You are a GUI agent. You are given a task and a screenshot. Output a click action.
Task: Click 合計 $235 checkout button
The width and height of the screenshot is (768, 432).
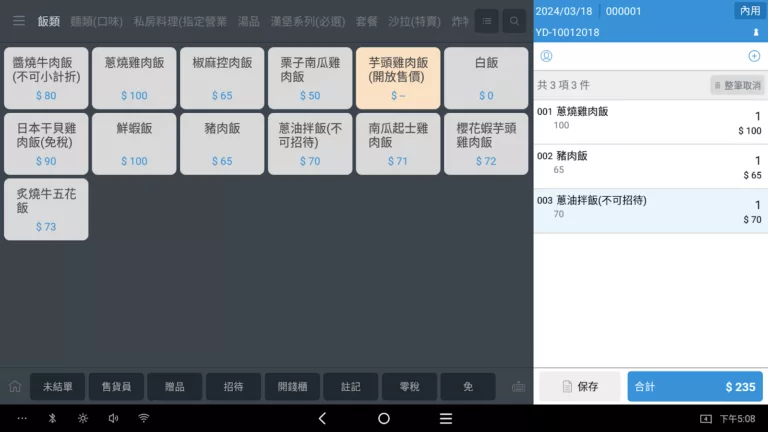[694, 386]
